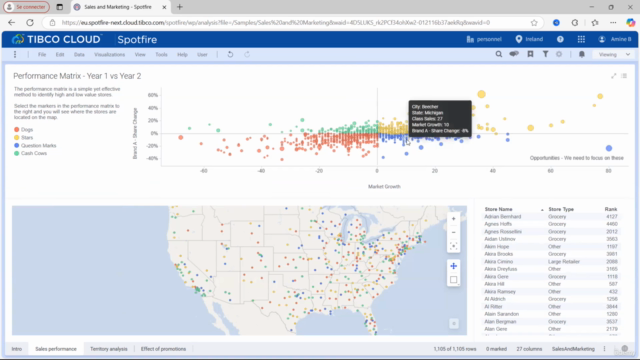
Task: Switch to the Territory analysis tab
Action: pyautogui.click(x=109, y=349)
